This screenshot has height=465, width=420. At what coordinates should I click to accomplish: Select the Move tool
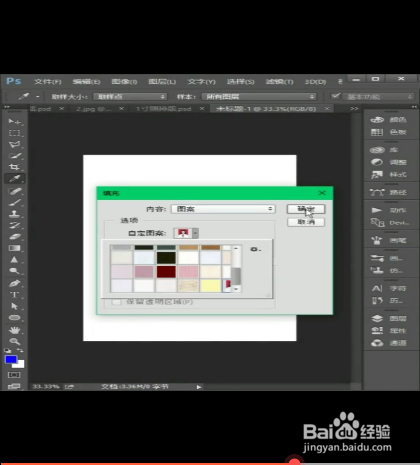[x=14, y=121]
